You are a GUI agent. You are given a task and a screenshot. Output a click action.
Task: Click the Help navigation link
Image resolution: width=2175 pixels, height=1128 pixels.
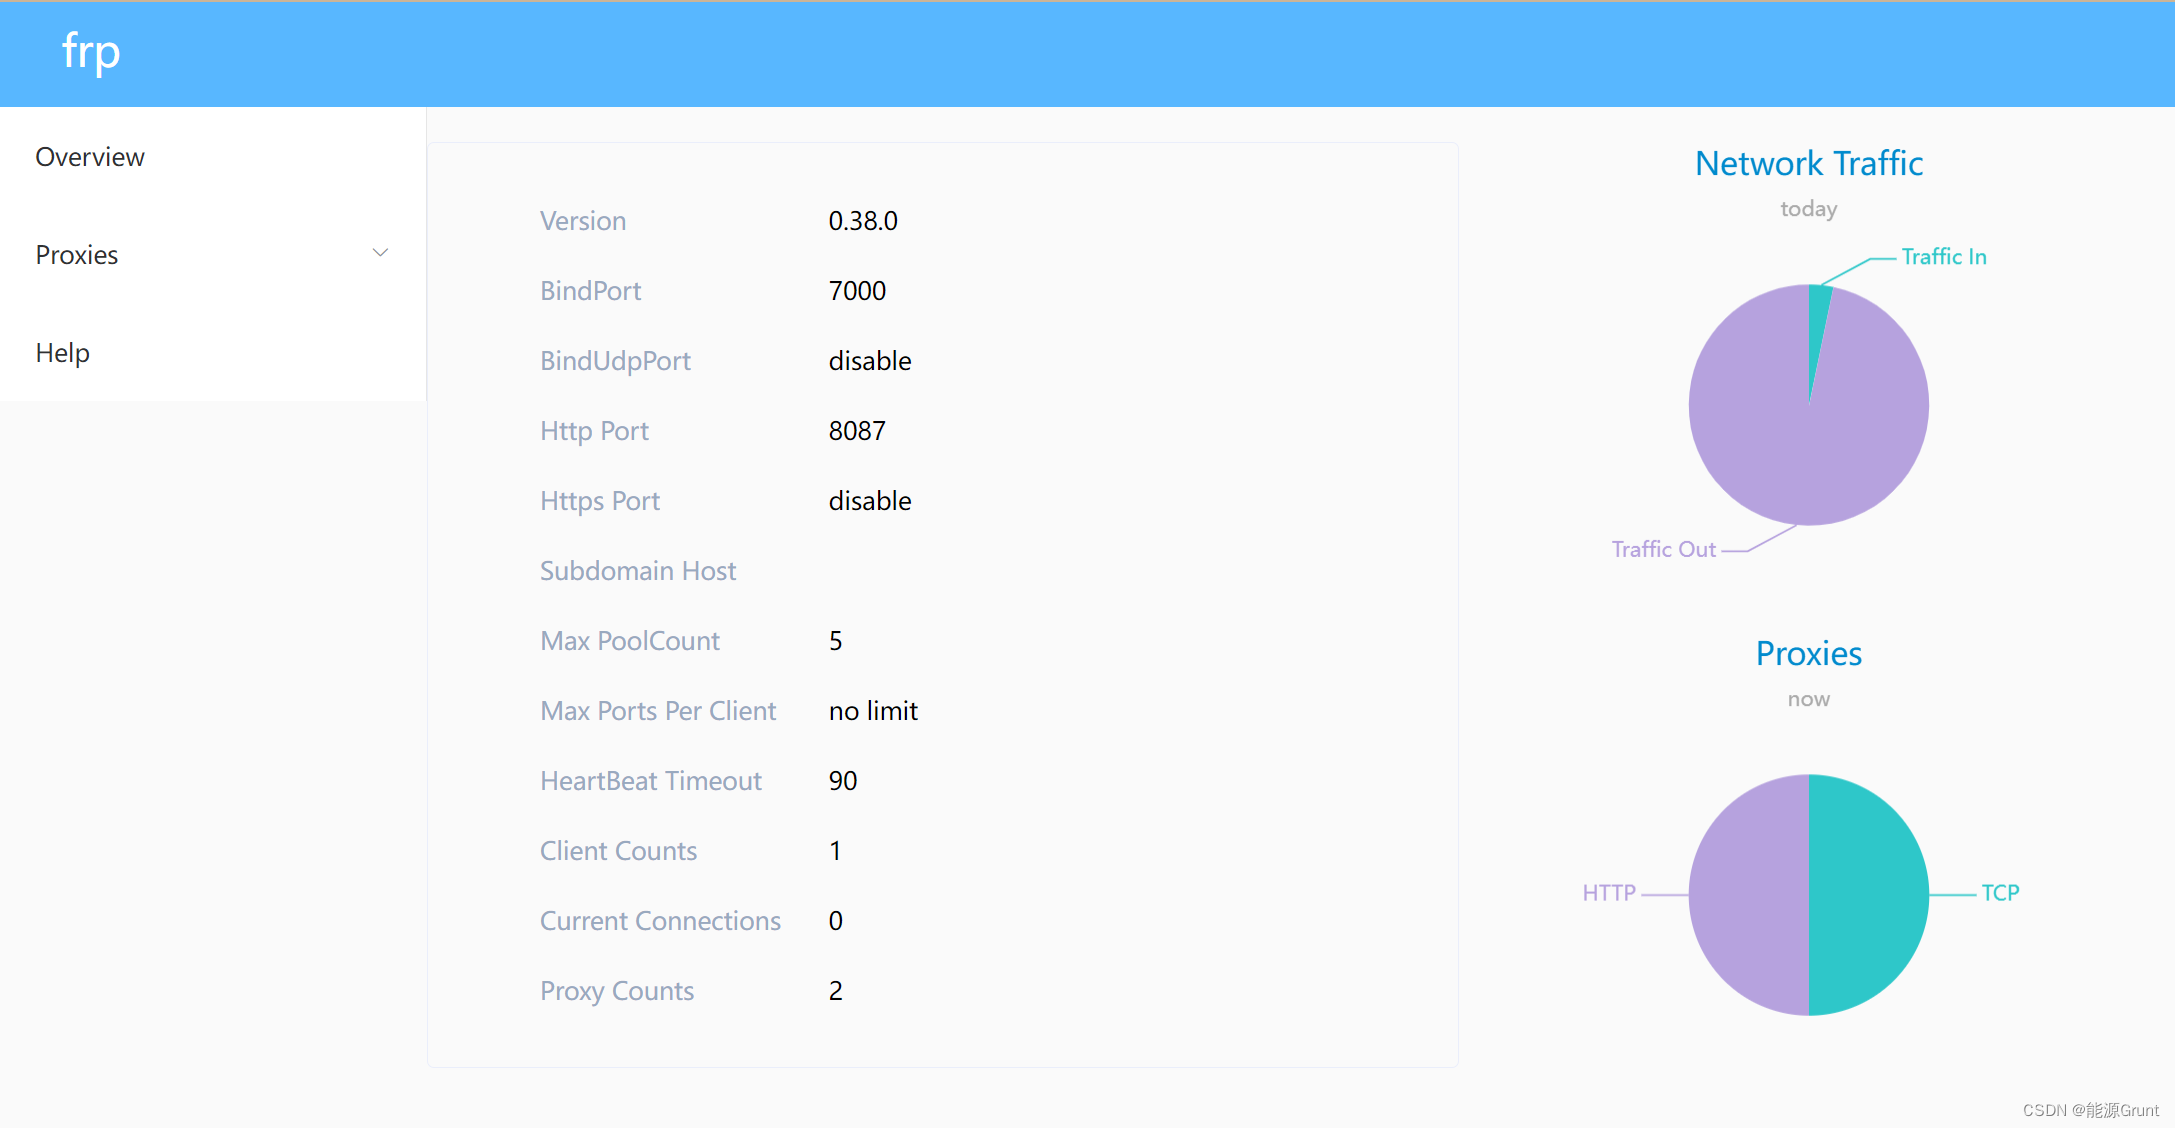pos(59,350)
